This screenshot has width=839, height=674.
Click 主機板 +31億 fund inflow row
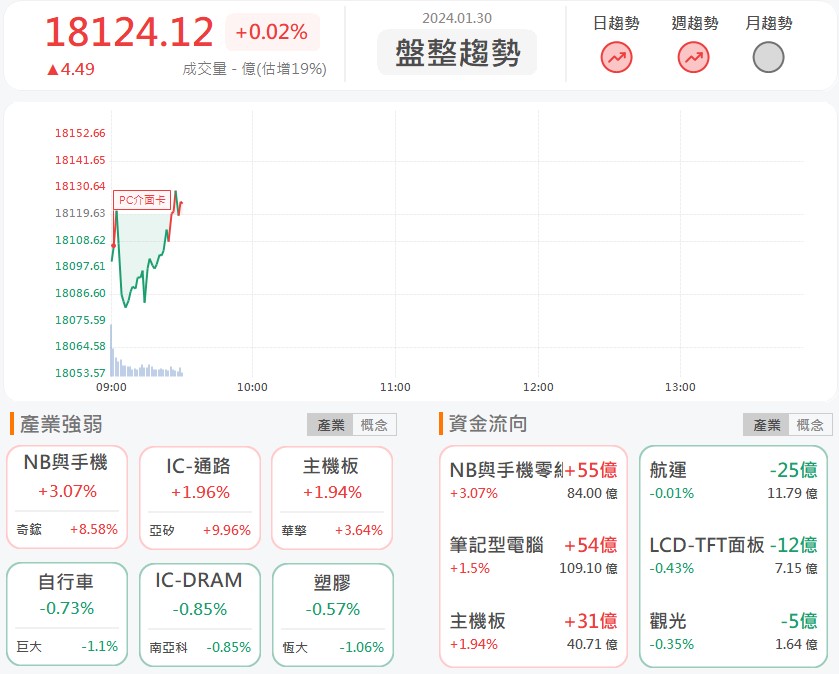(x=533, y=632)
